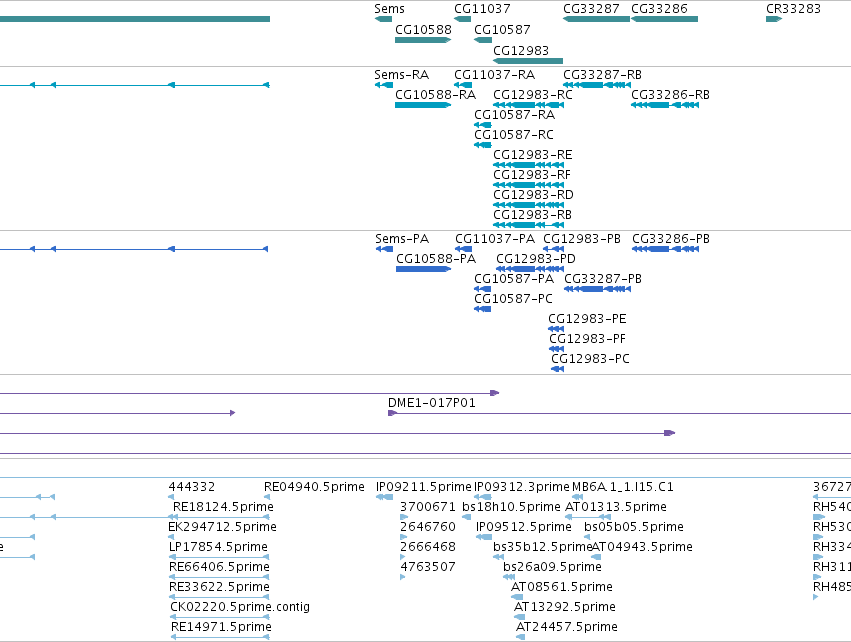The image size is (851, 642).
Task: Click the RE14971.5prime EST label
Action: click(221, 627)
